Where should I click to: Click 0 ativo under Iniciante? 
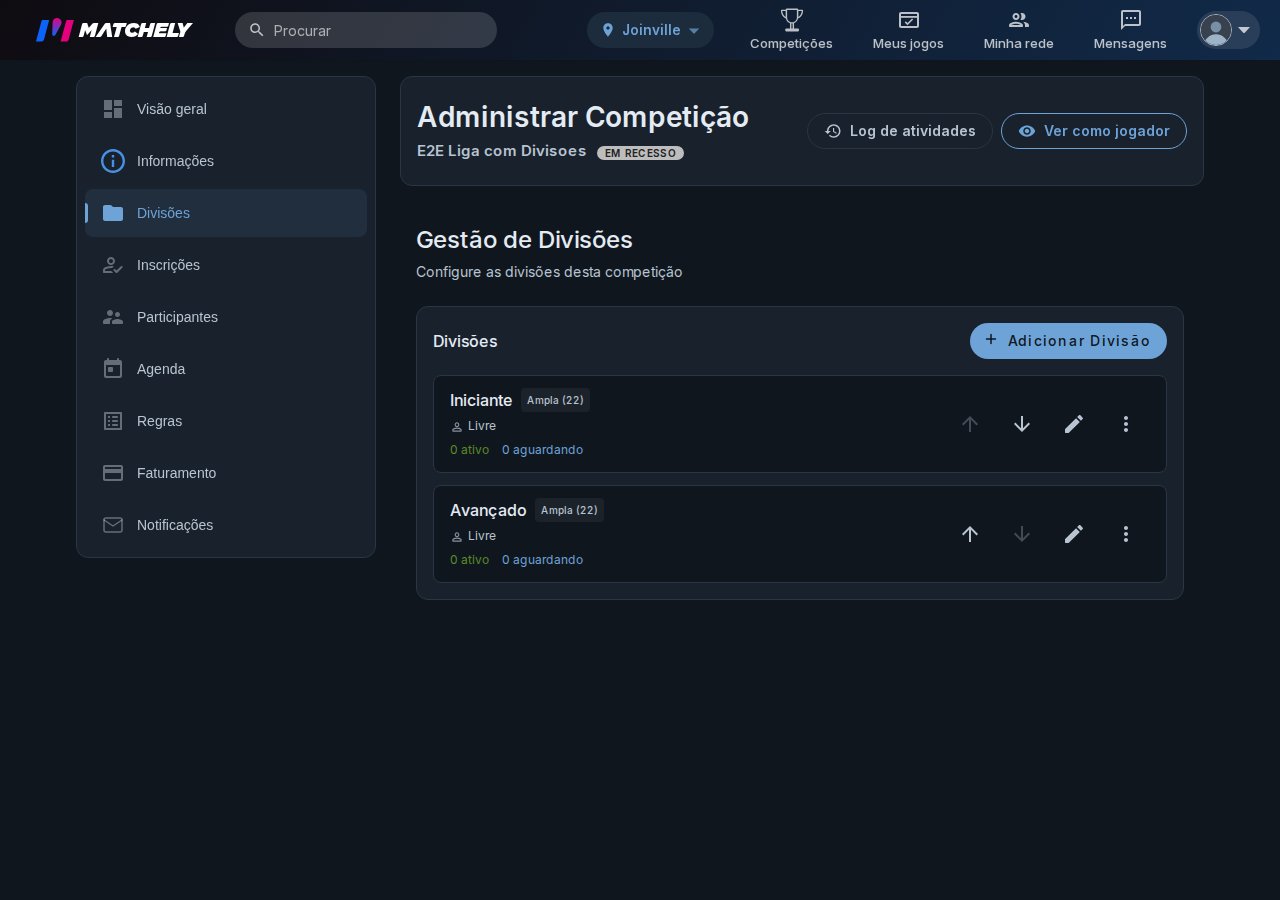click(470, 450)
